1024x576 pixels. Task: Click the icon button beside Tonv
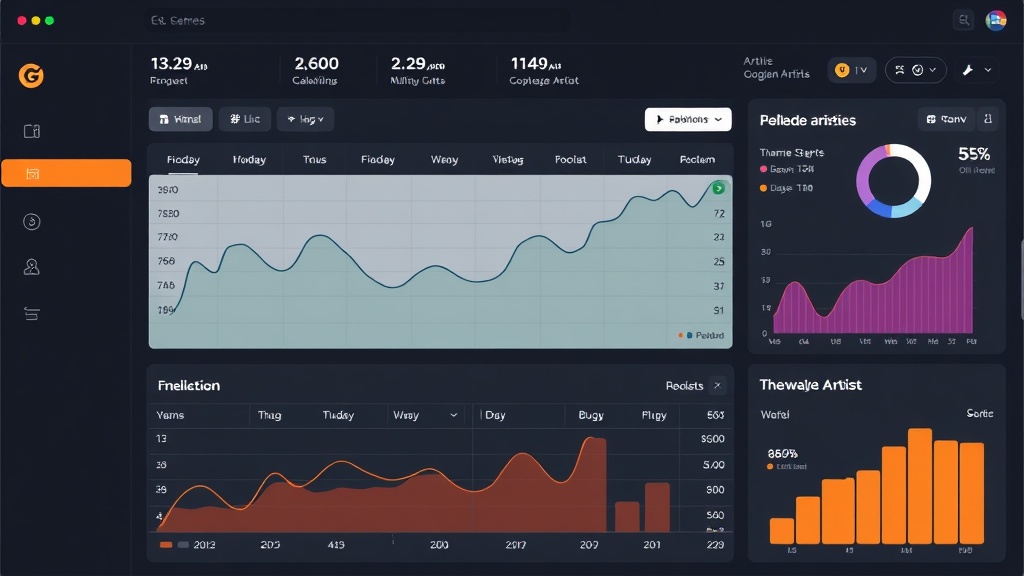click(x=988, y=119)
